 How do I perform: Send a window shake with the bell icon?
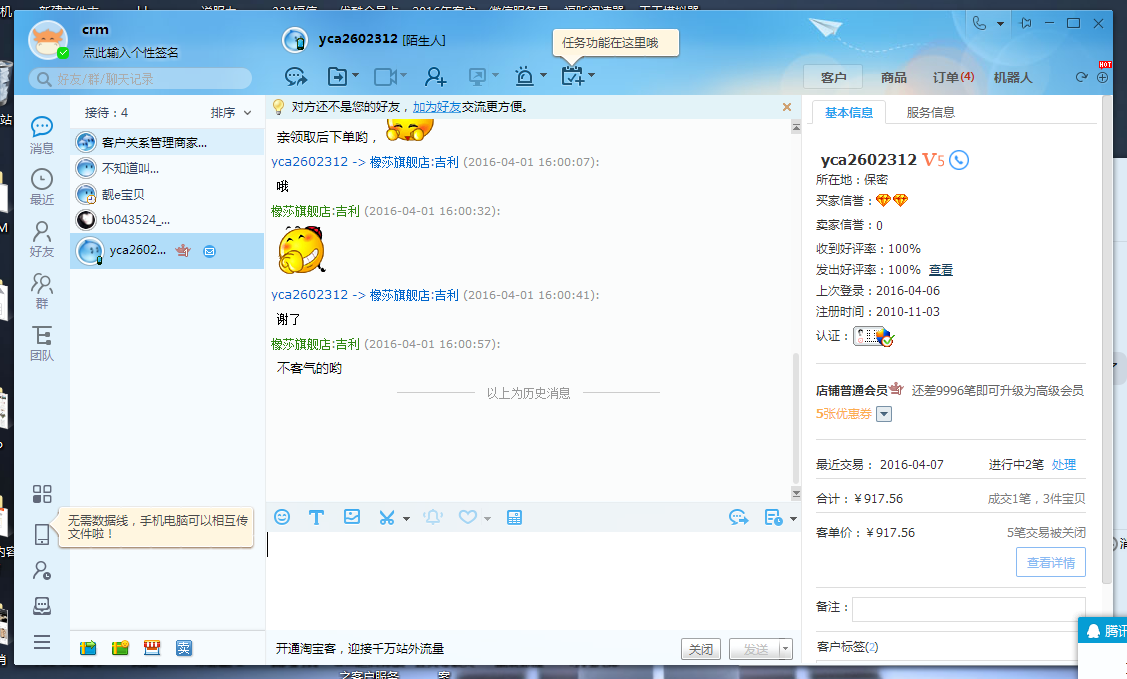pos(433,517)
